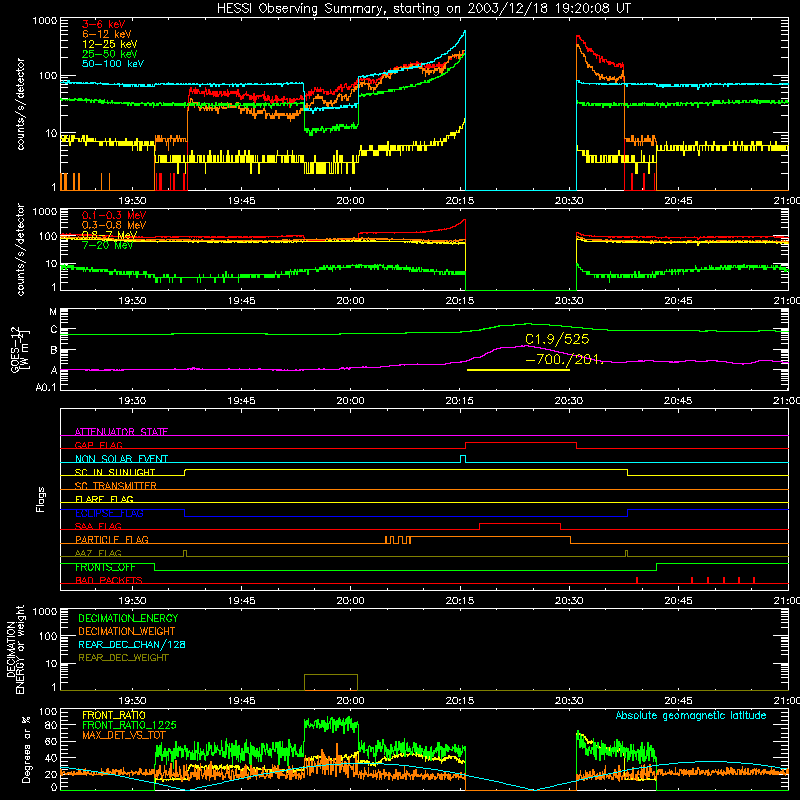Click the 20:00 tick under the Flags panel
Screen dimensions: 800x800
click(x=351, y=601)
